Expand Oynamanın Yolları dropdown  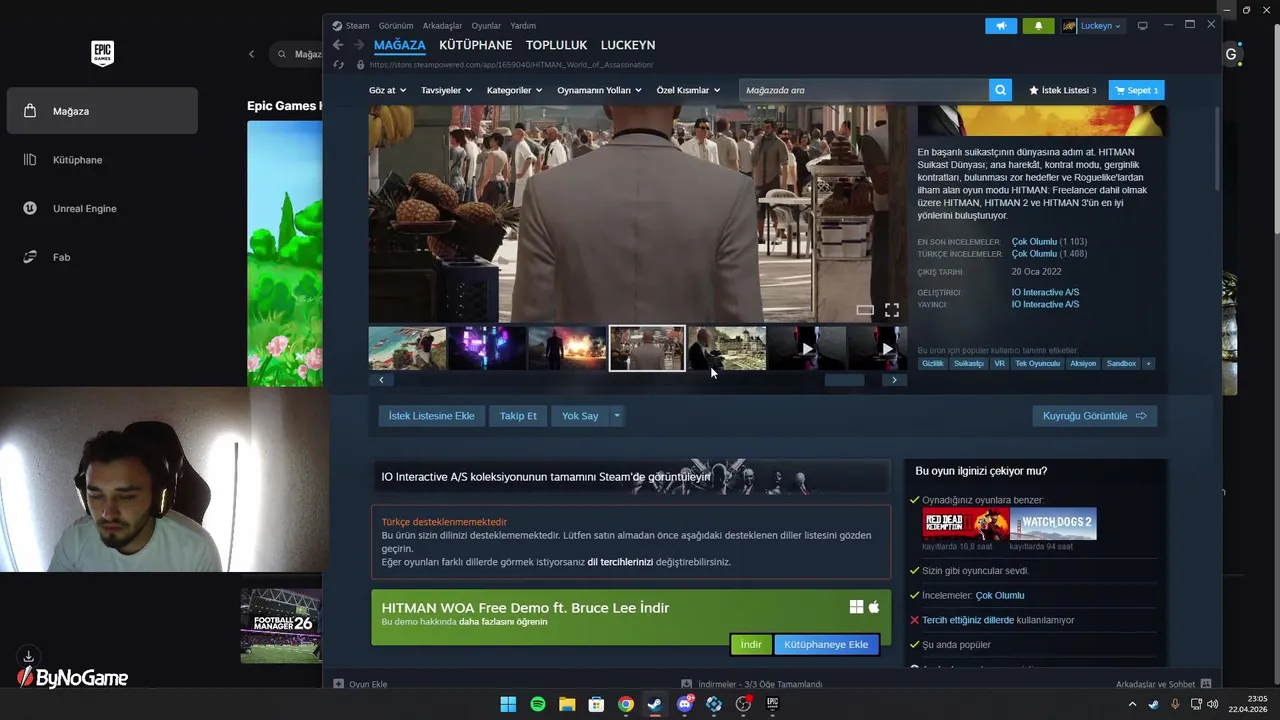(600, 90)
